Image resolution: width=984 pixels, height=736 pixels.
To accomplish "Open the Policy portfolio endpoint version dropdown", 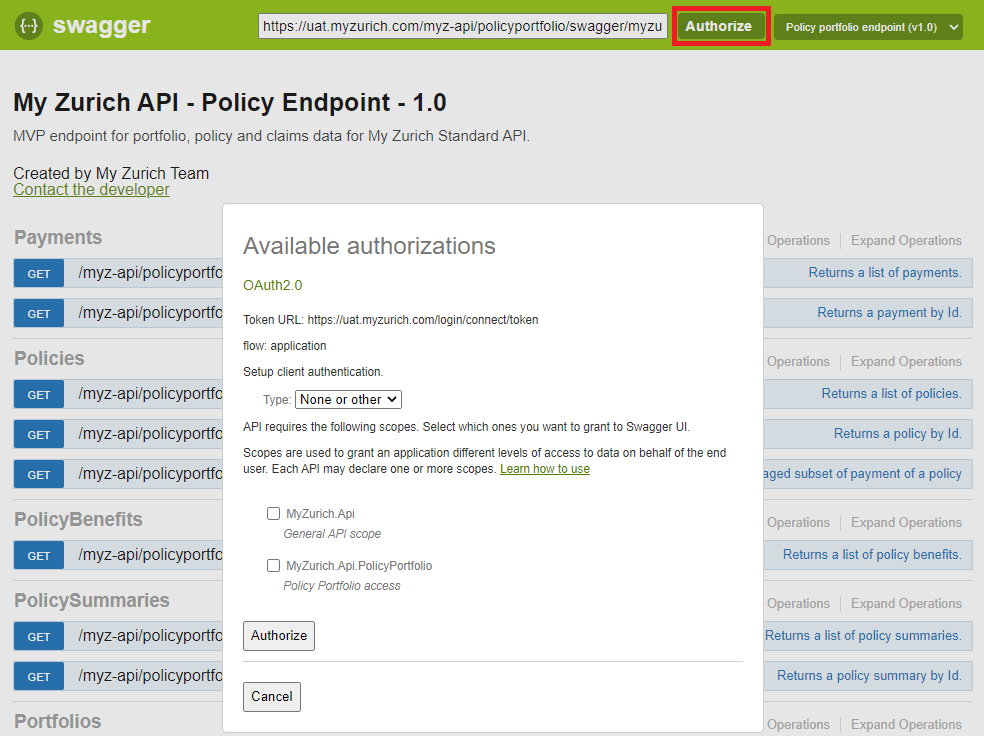I will click(x=867, y=28).
